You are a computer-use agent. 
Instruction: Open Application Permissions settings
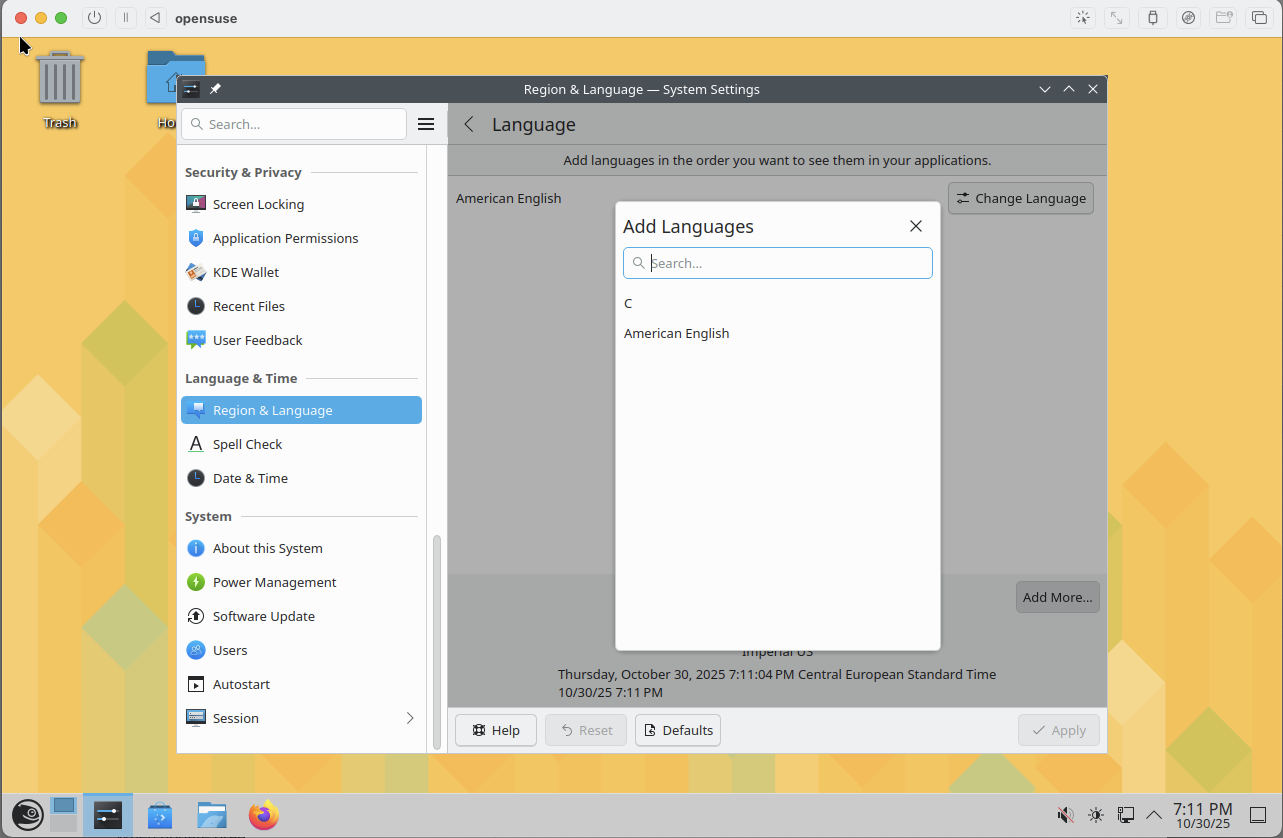[285, 238]
